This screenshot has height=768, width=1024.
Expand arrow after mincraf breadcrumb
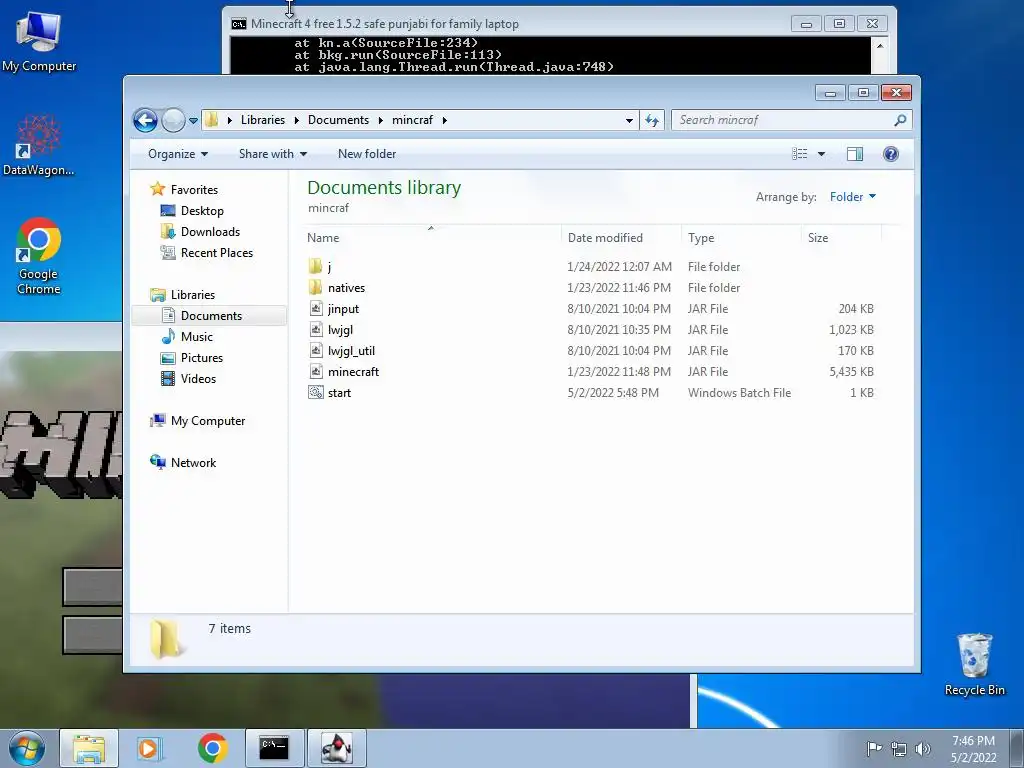pyautogui.click(x=445, y=120)
